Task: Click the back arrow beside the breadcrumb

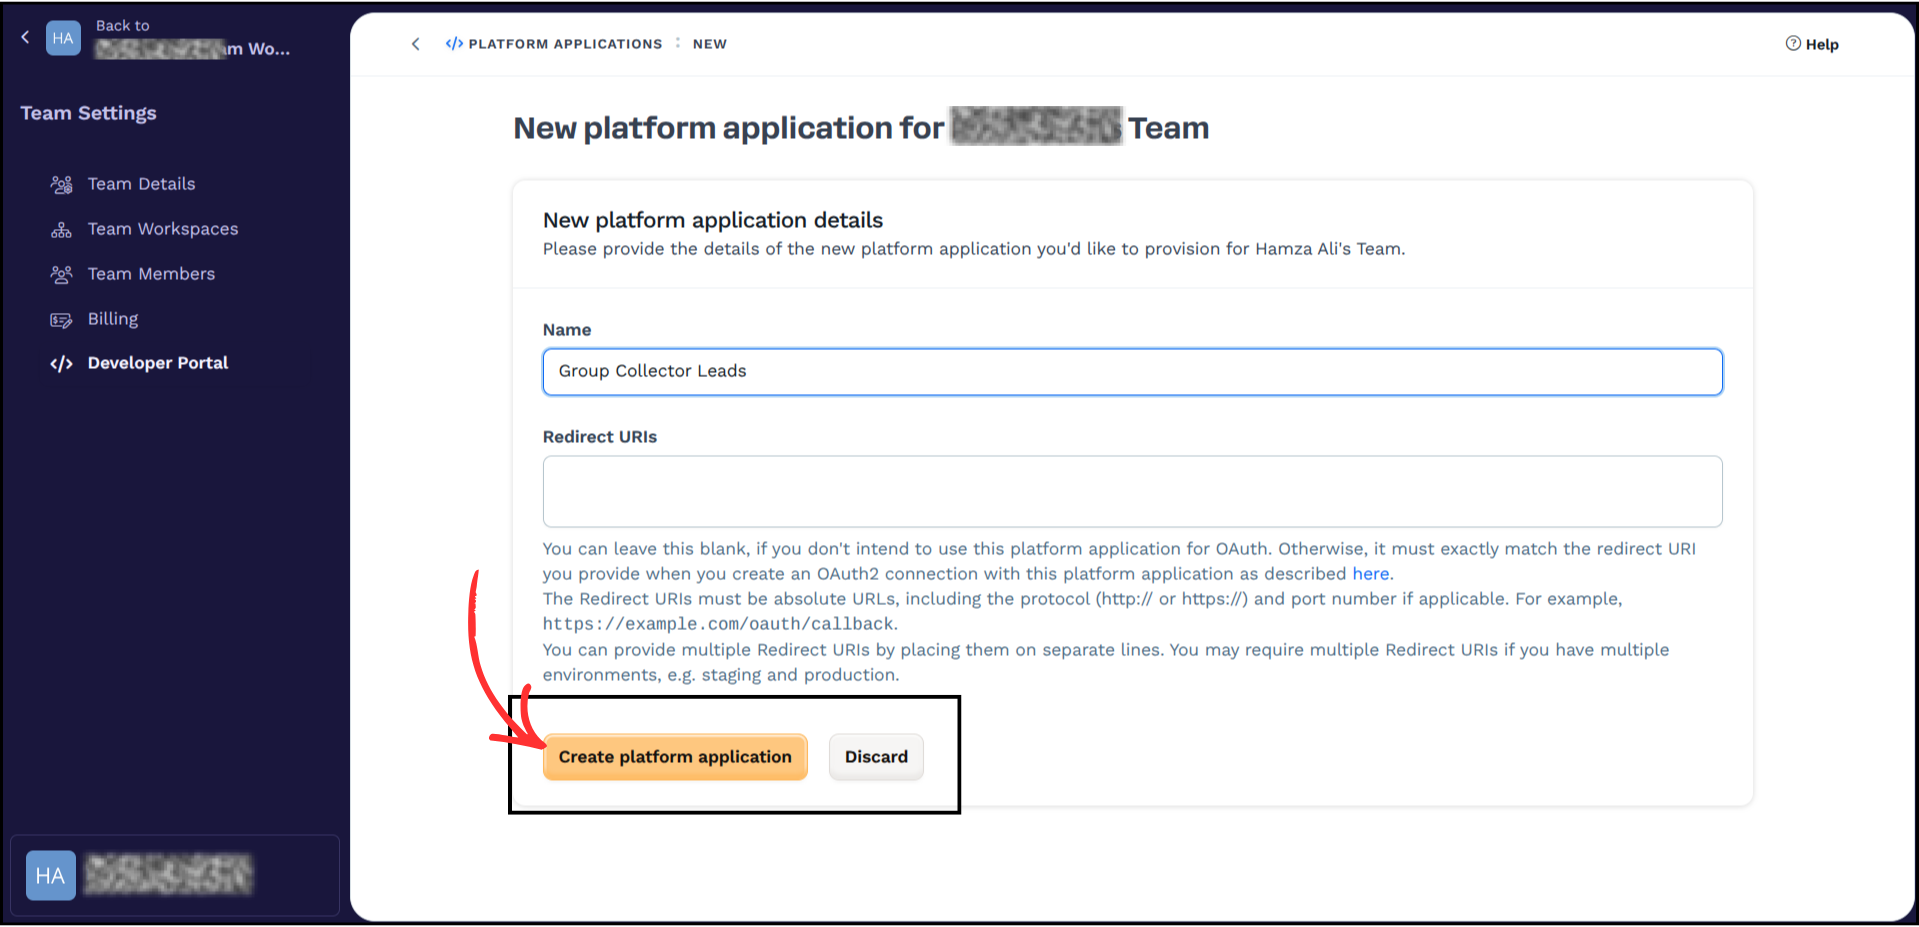Action: click(415, 43)
